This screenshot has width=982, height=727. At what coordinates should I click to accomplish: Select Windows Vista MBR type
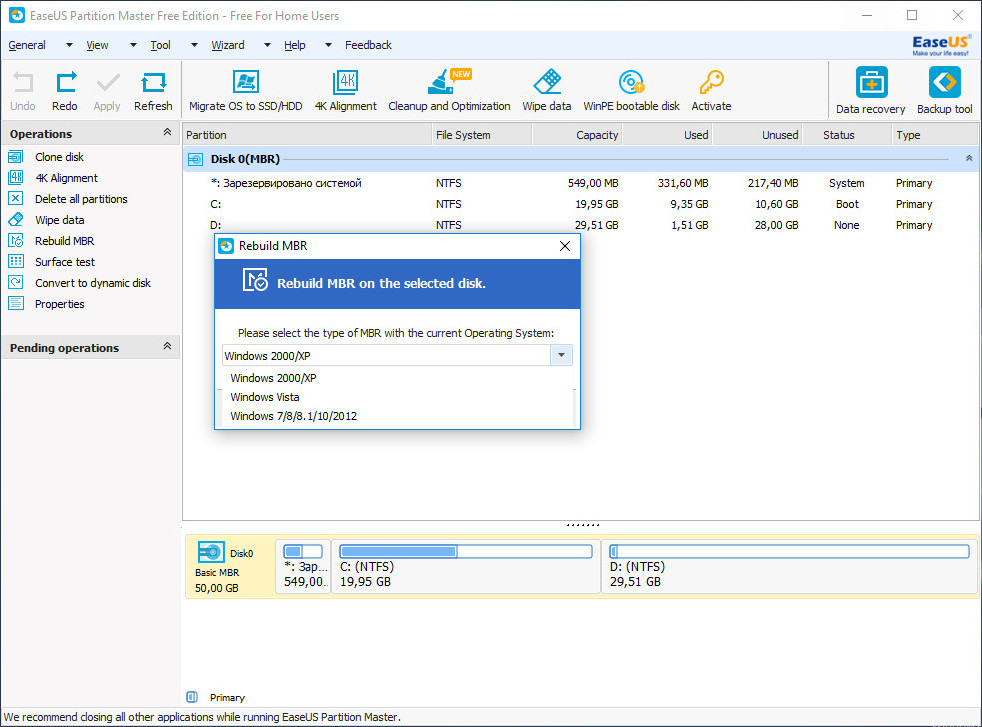398,397
